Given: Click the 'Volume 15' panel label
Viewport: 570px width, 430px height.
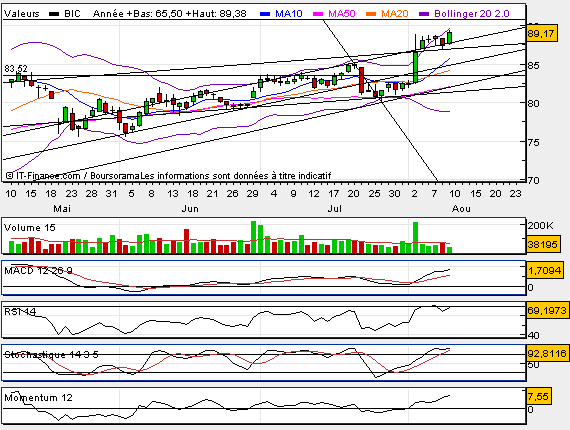Looking at the screenshot, I should (x=29, y=228).
